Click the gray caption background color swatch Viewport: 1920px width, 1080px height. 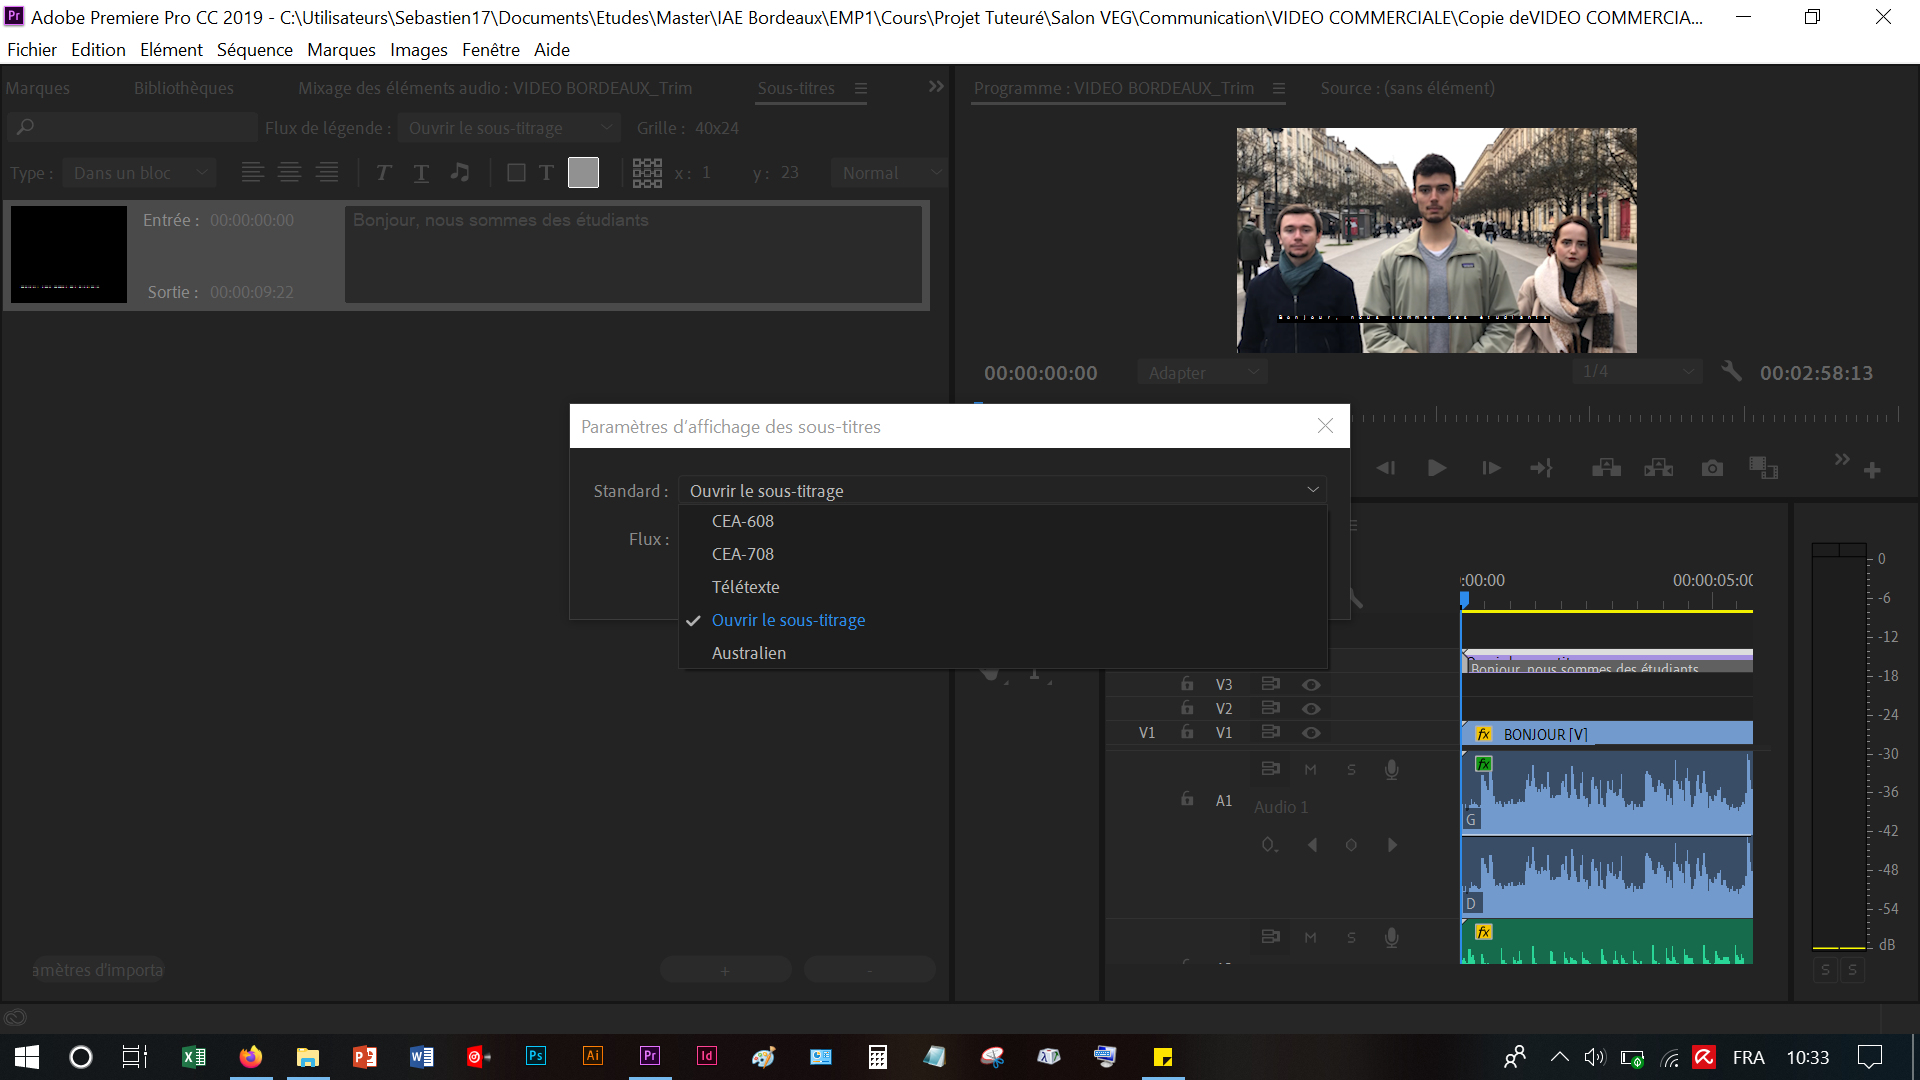coord(583,173)
